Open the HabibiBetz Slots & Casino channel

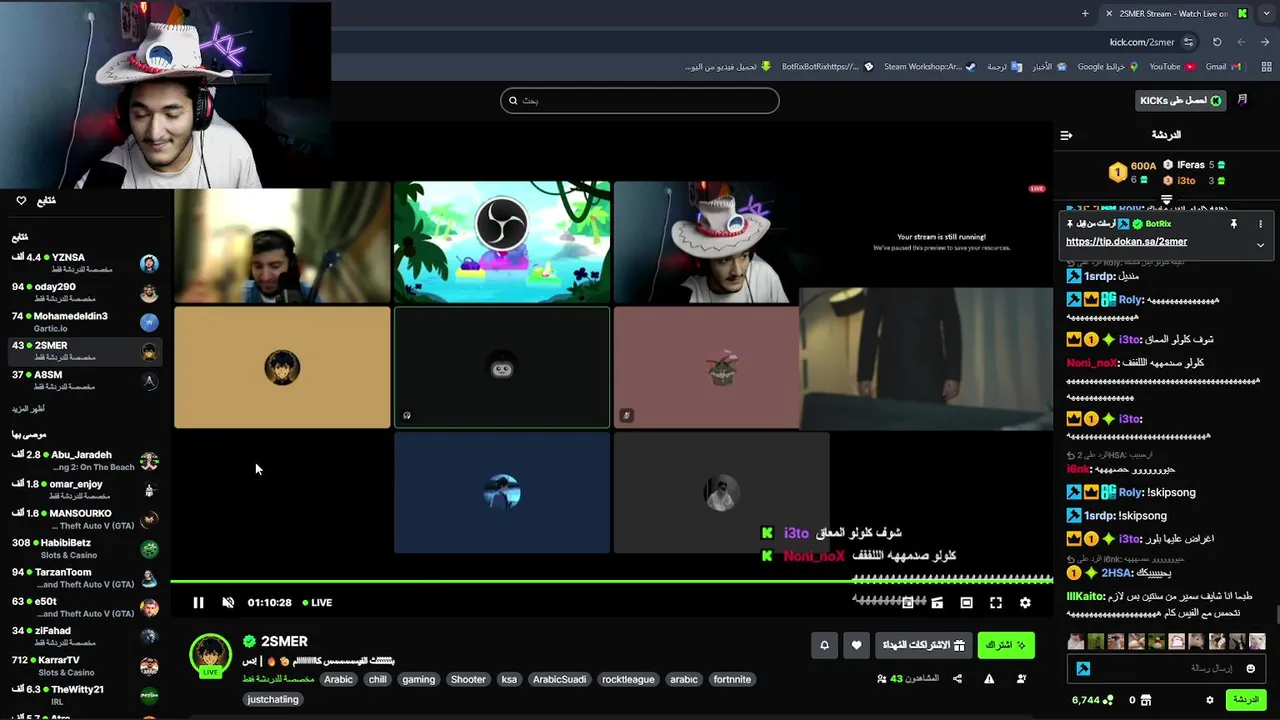(x=85, y=549)
